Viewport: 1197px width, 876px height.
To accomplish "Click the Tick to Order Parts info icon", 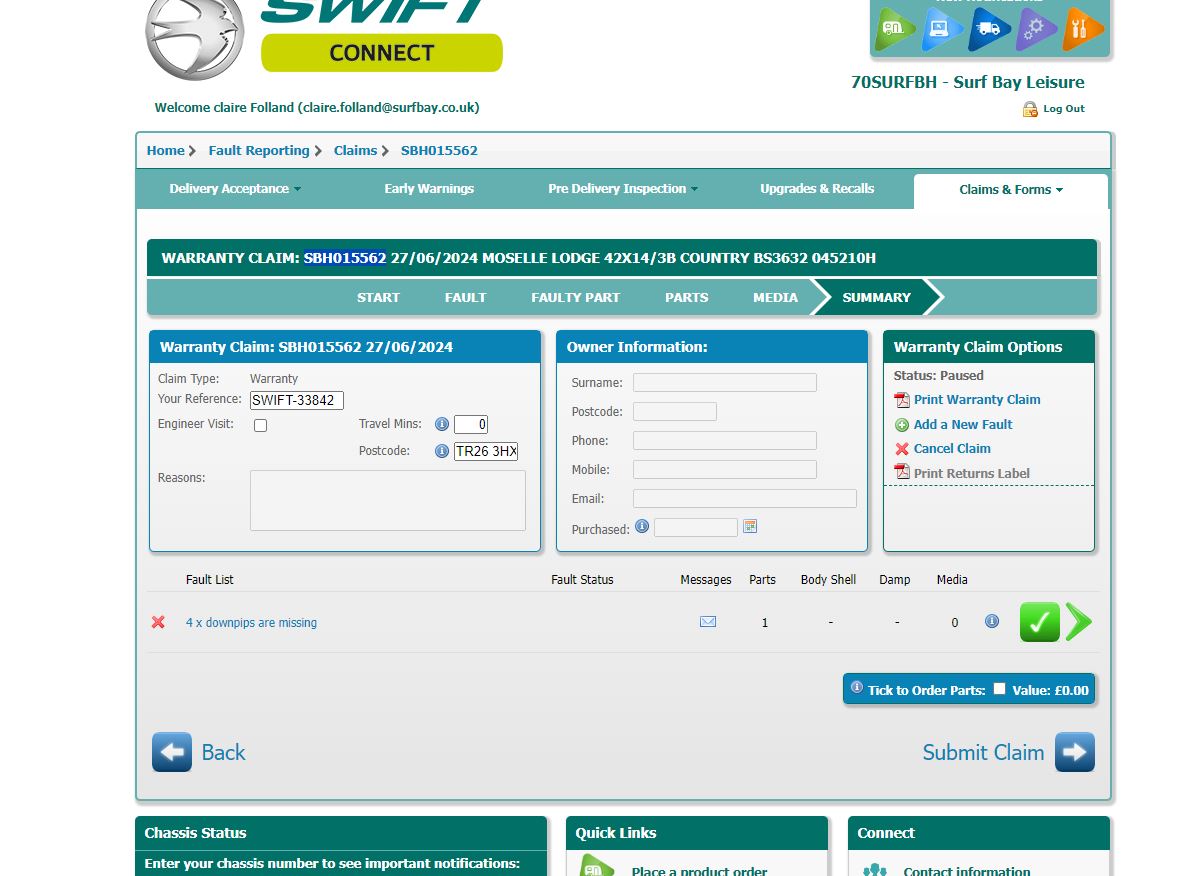I will (x=857, y=688).
